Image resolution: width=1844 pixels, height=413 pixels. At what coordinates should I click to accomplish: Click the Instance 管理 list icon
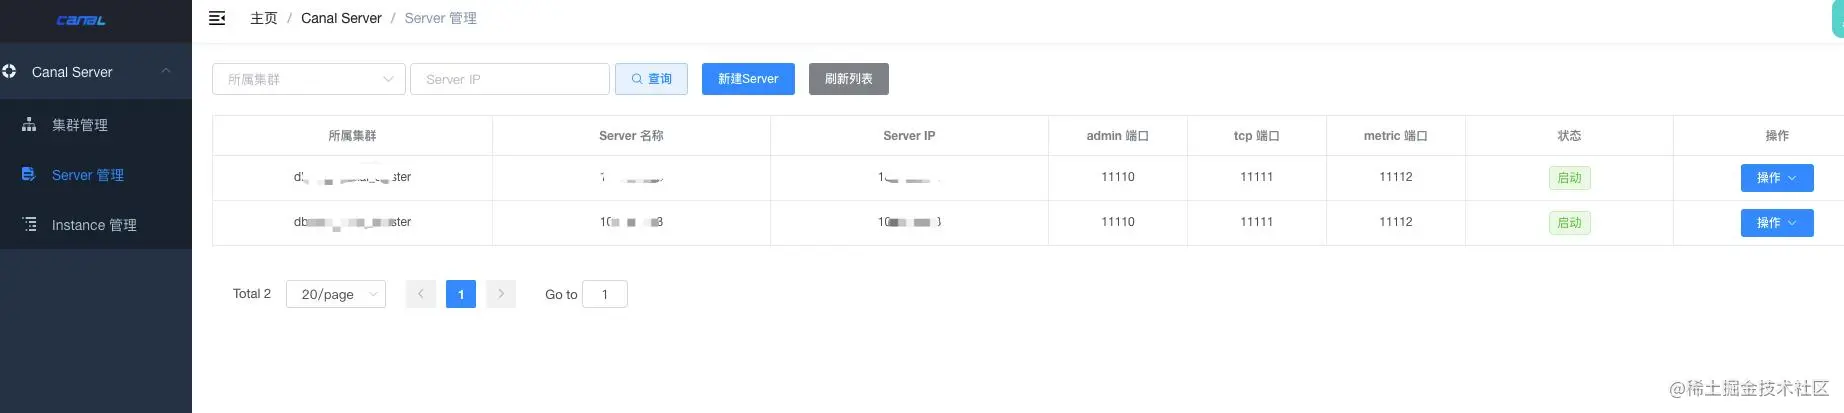tap(29, 224)
